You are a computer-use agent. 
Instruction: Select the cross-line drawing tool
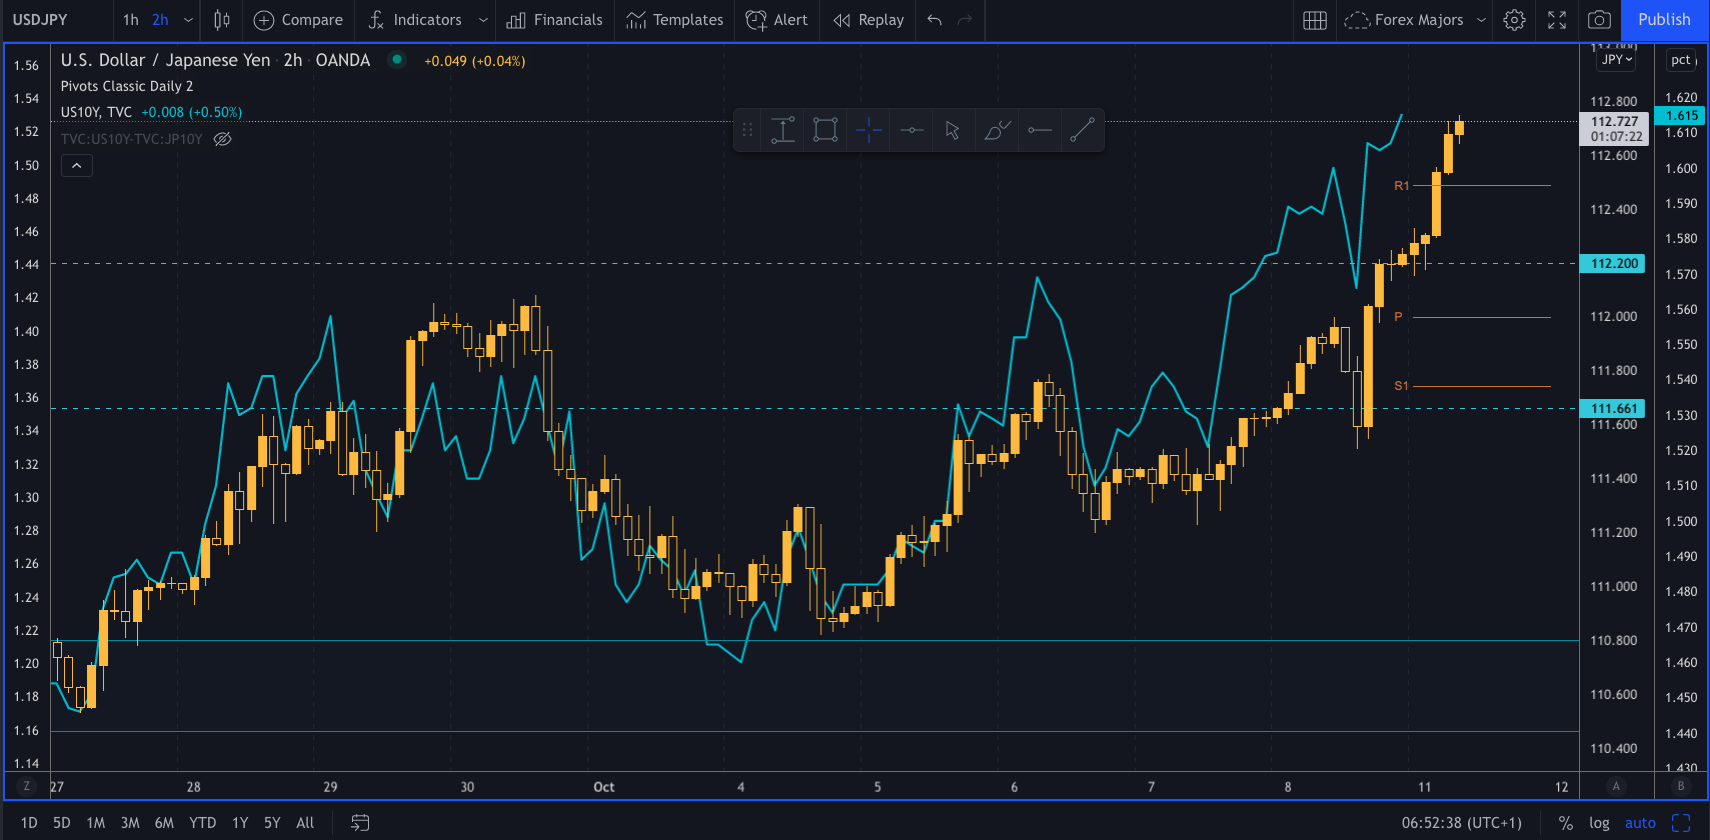coord(868,130)
